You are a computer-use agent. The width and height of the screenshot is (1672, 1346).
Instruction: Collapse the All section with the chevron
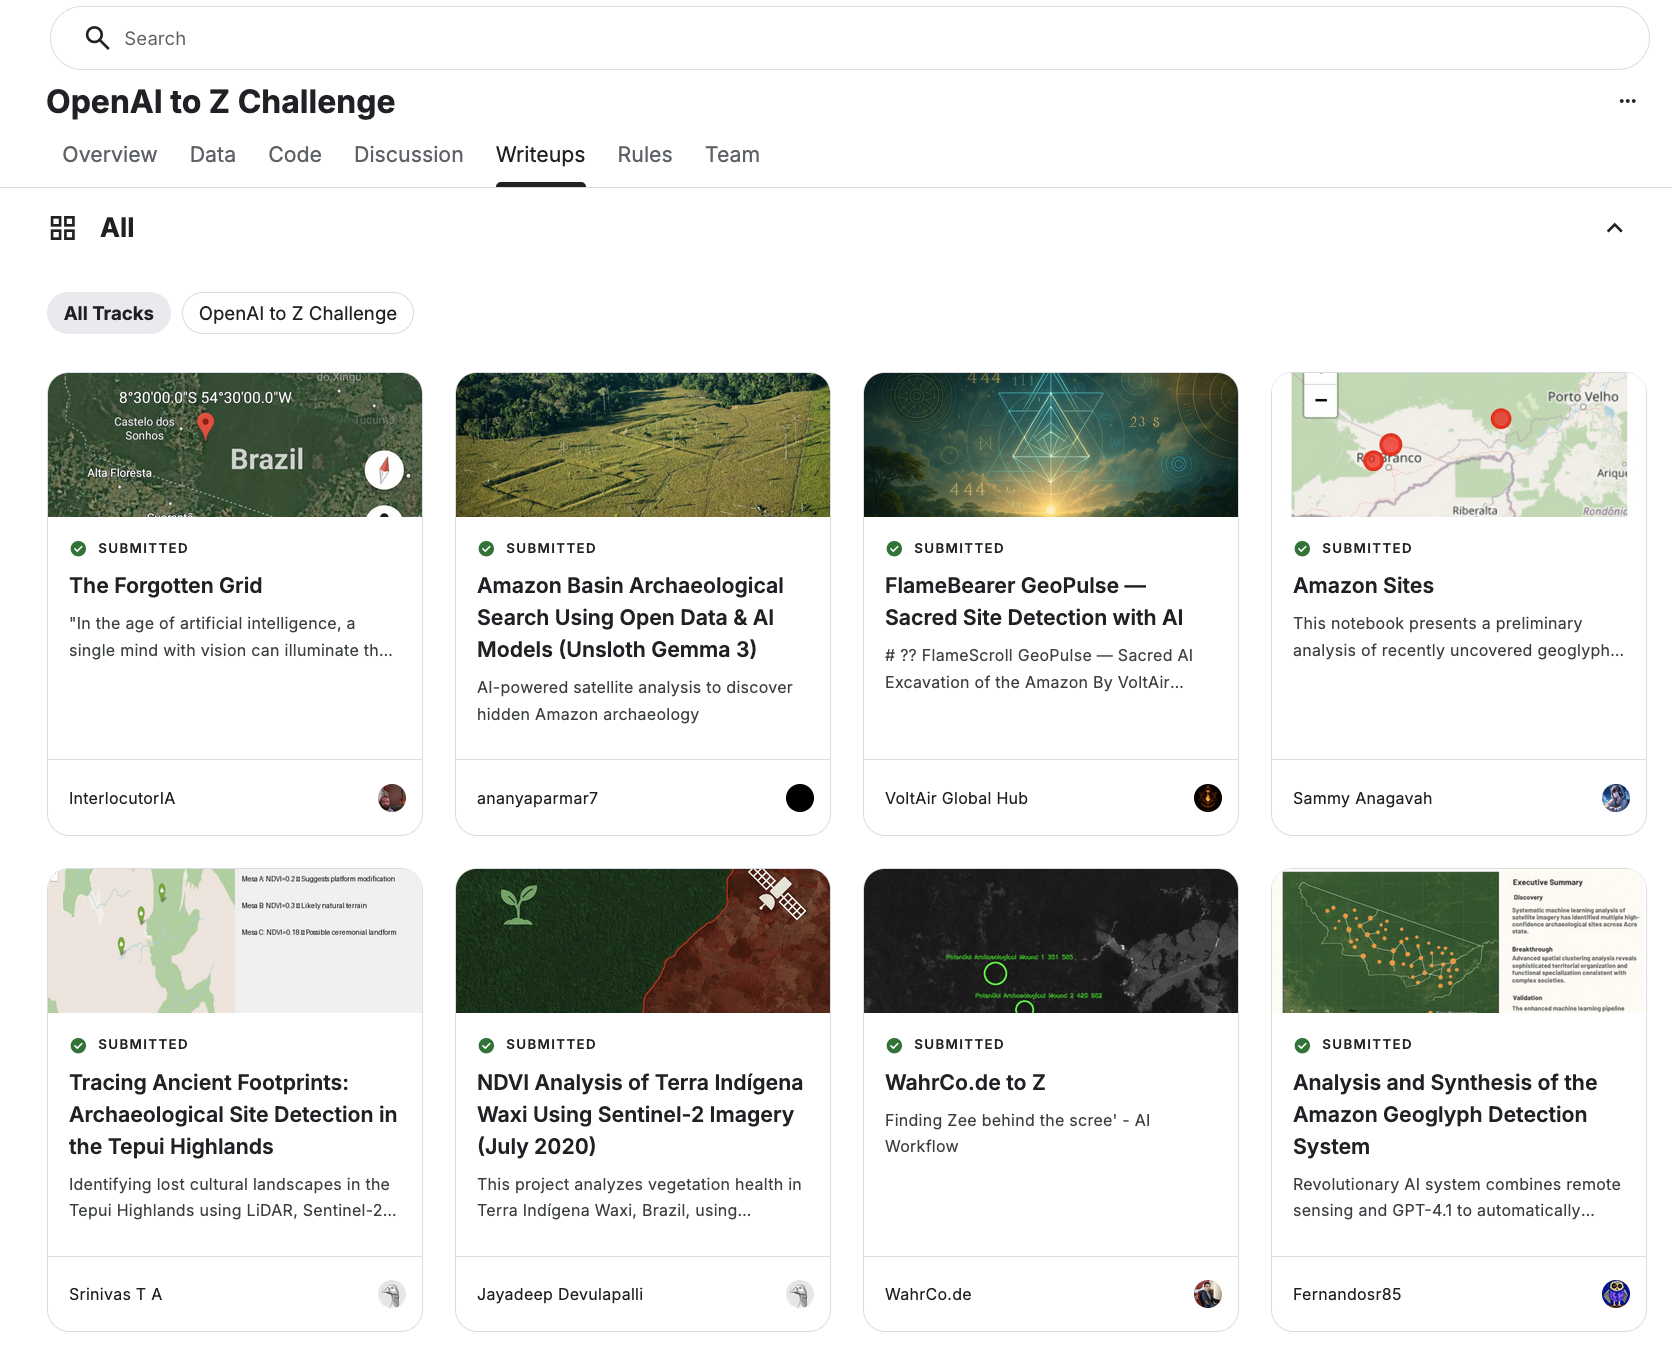[1614, 228]
